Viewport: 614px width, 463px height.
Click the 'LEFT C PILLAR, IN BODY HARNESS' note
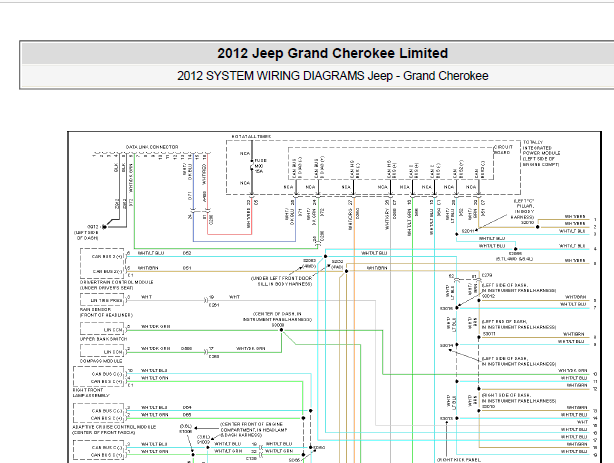point(524,209)
